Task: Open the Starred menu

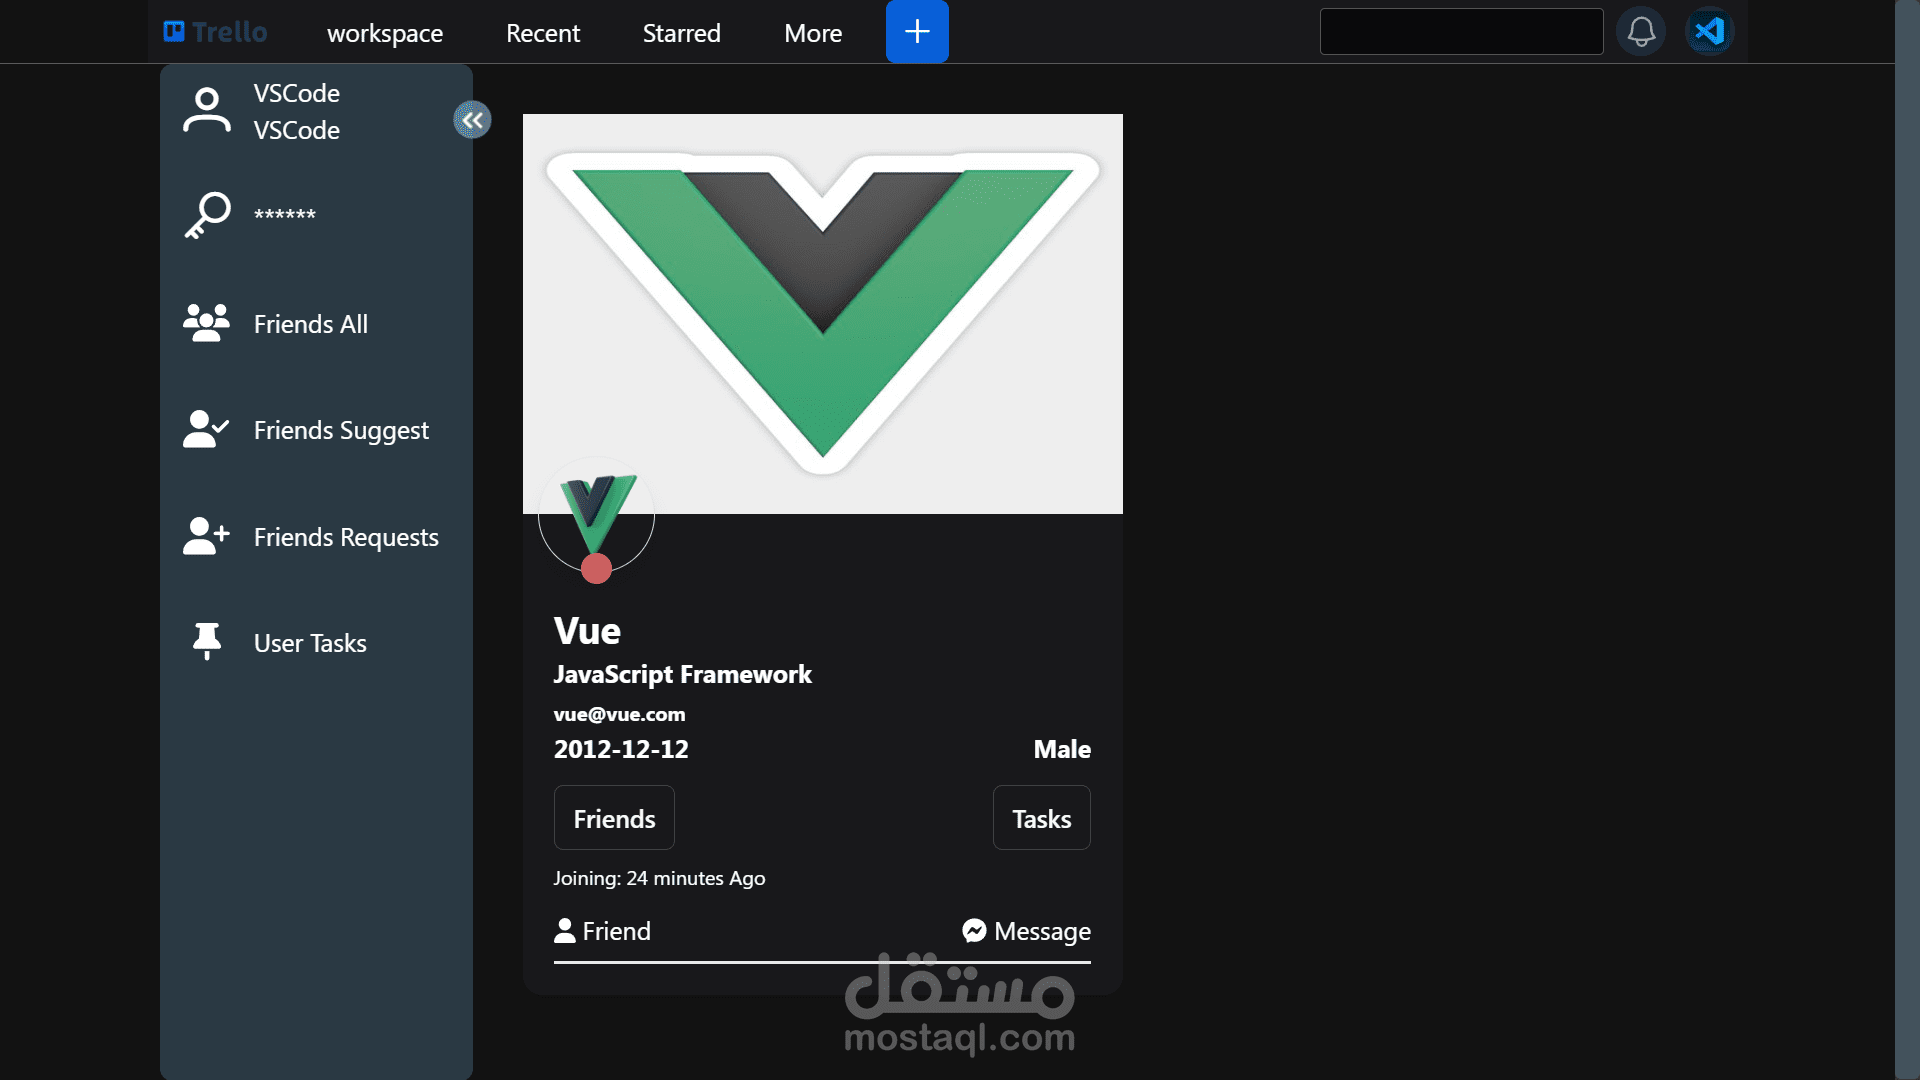Action: point(681,33)
